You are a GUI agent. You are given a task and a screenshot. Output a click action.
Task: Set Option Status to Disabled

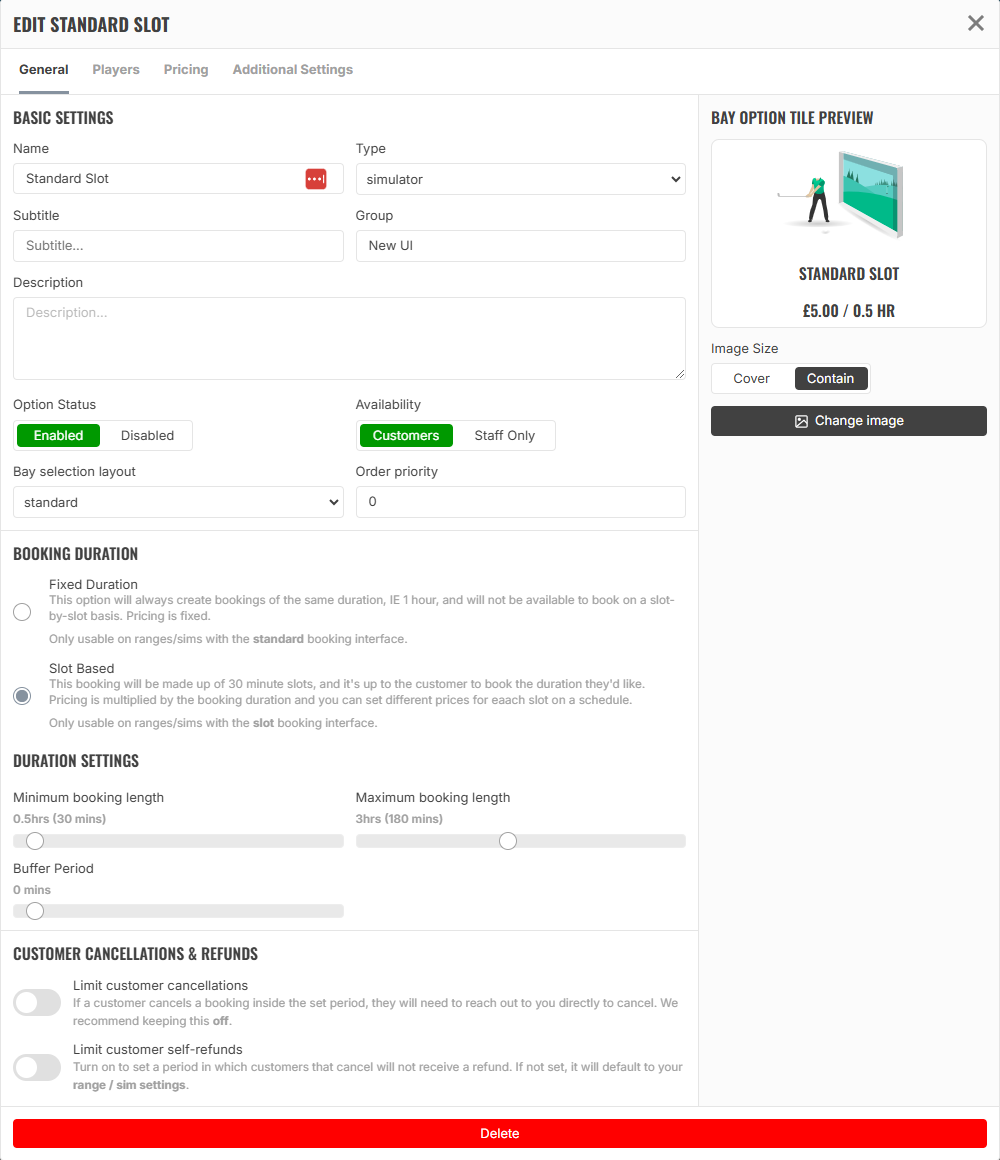coord(147,436)
